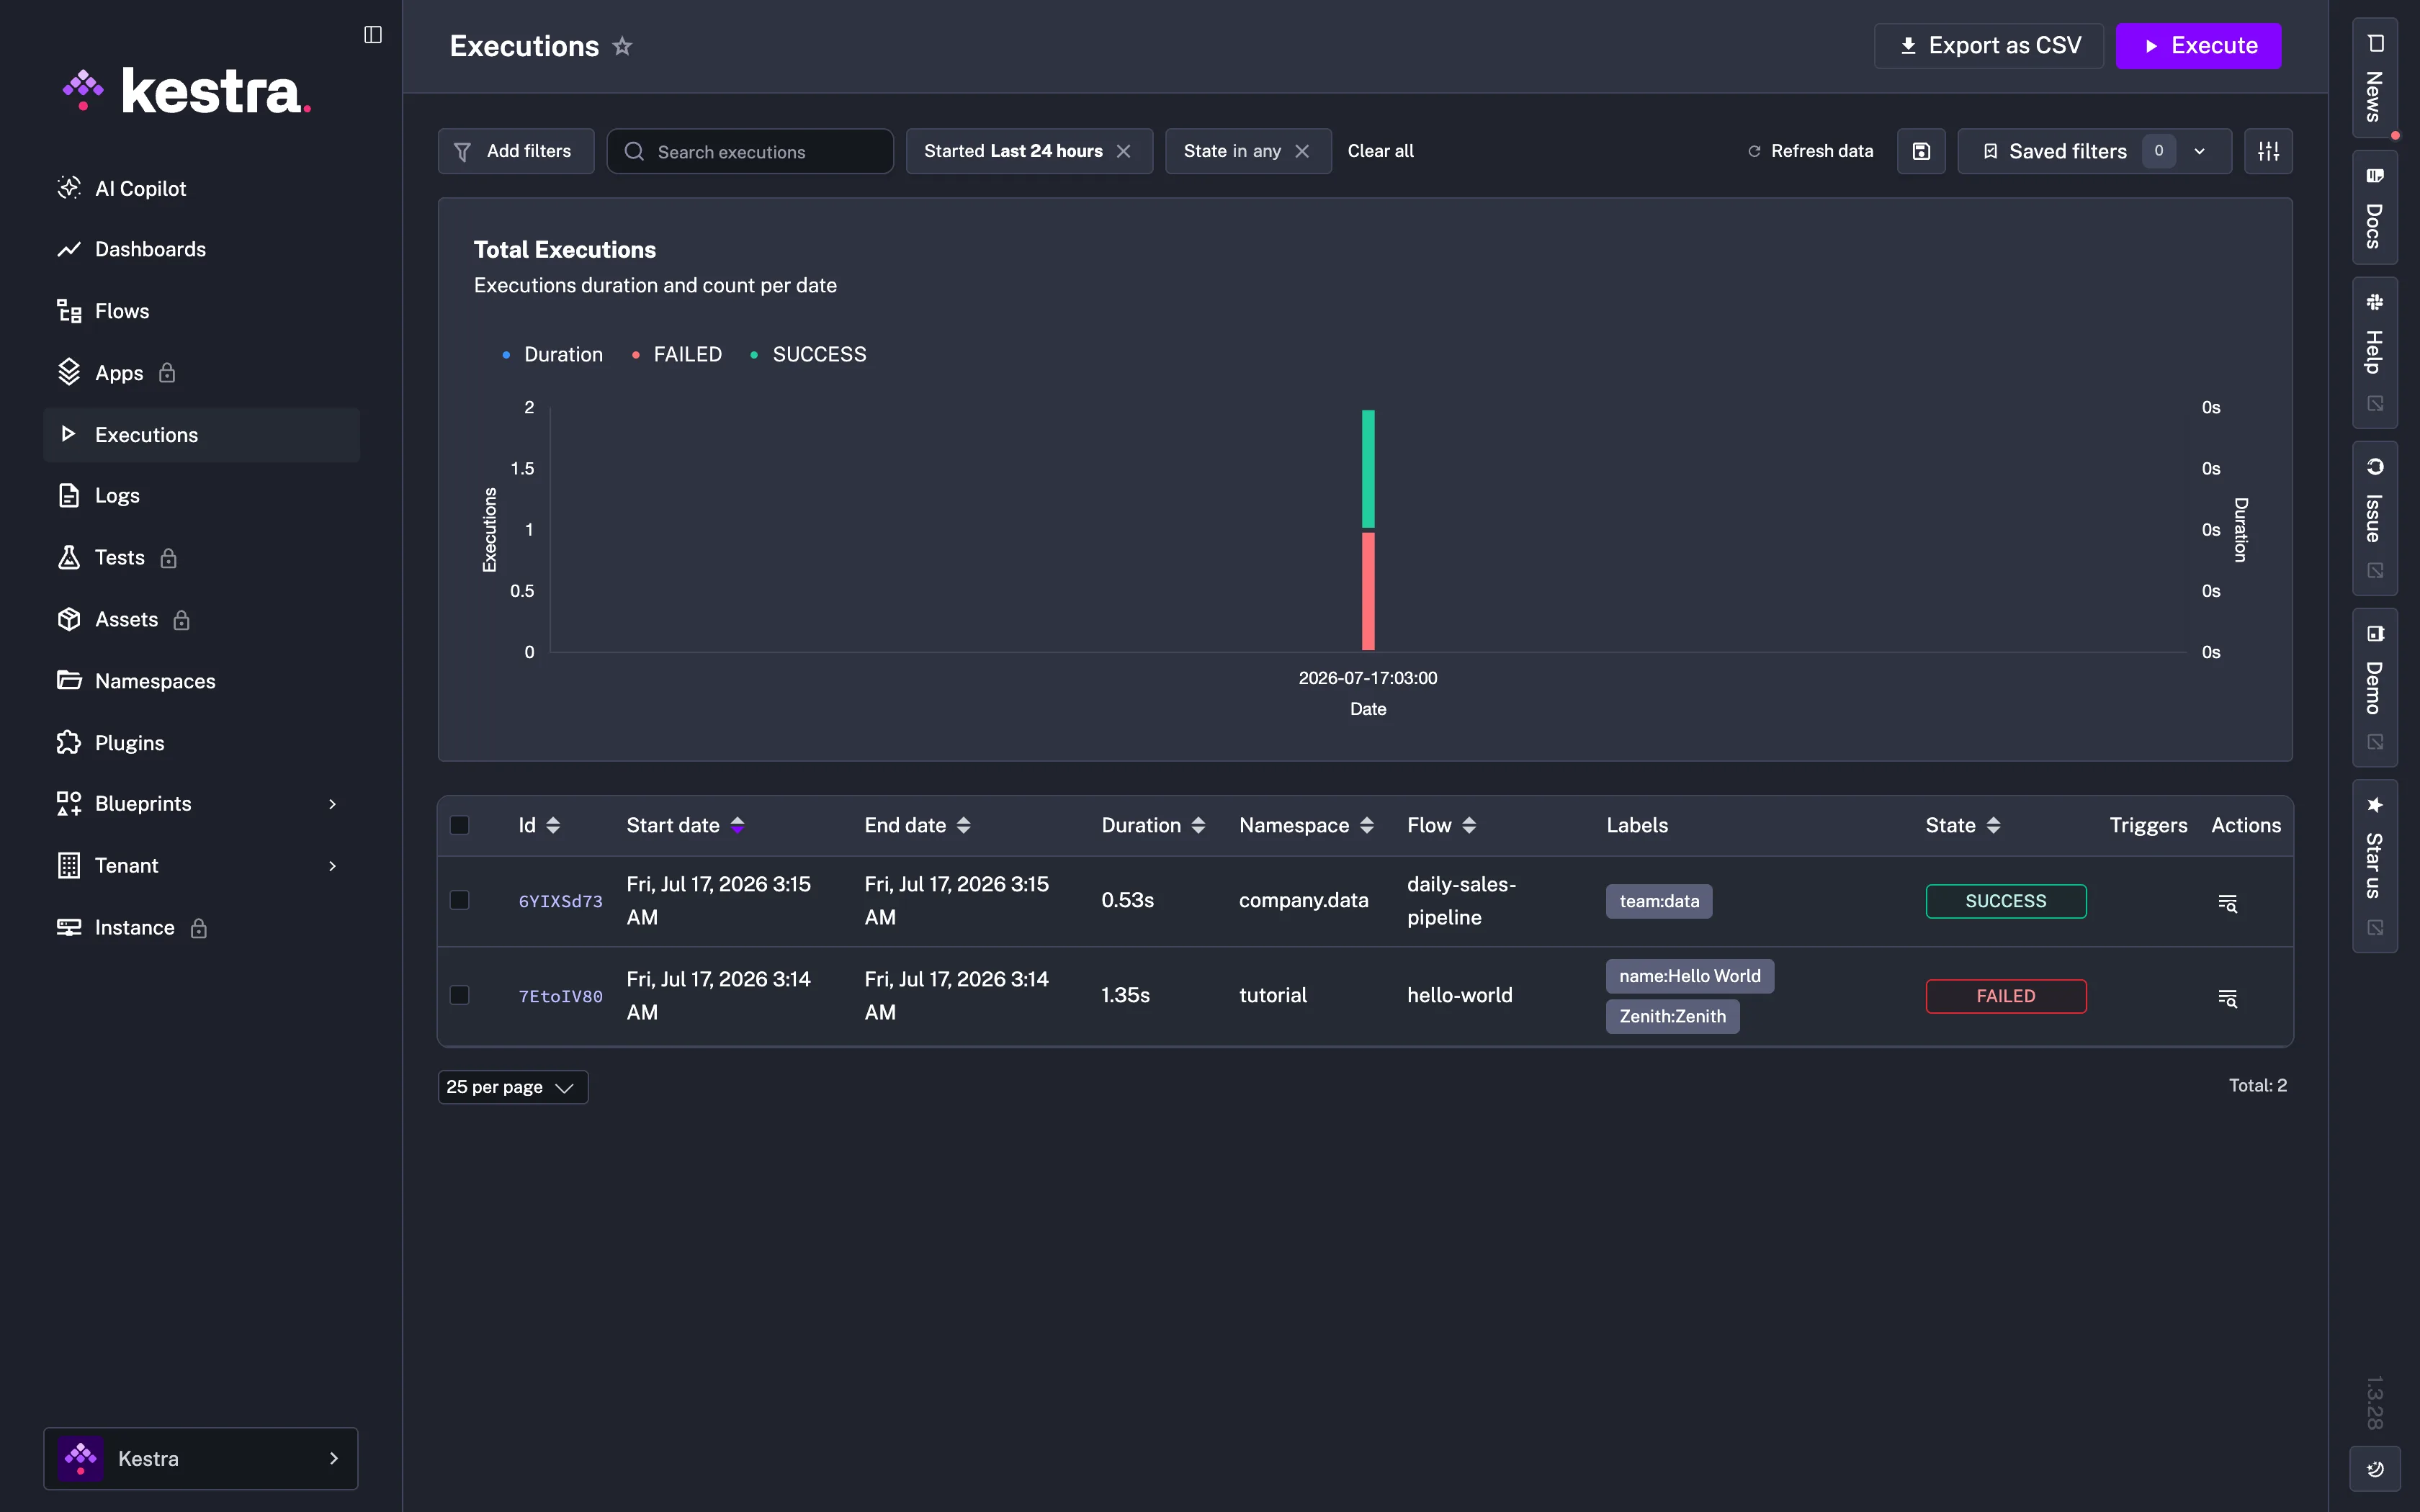
Task: Open the Kestra tenant switcher
Action: tap(201, 1458)
